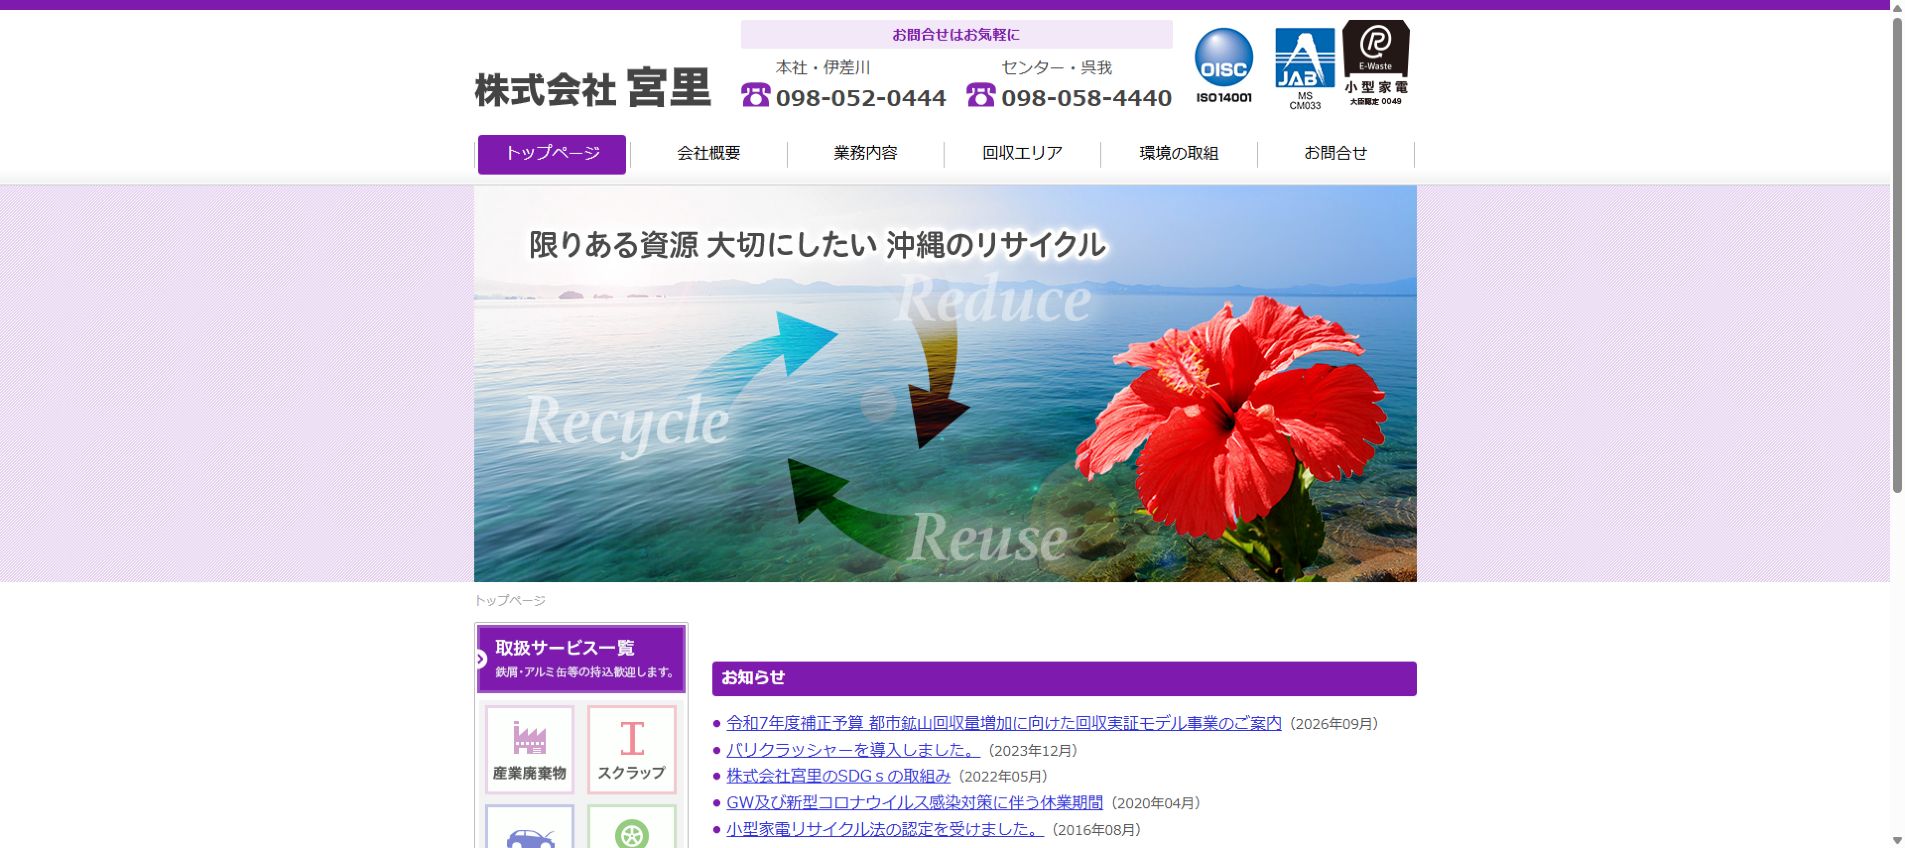This screenshot has height=848, width=1905.
Task: Click the 株式会社 宮里 company logo
Action: point(592,88)
